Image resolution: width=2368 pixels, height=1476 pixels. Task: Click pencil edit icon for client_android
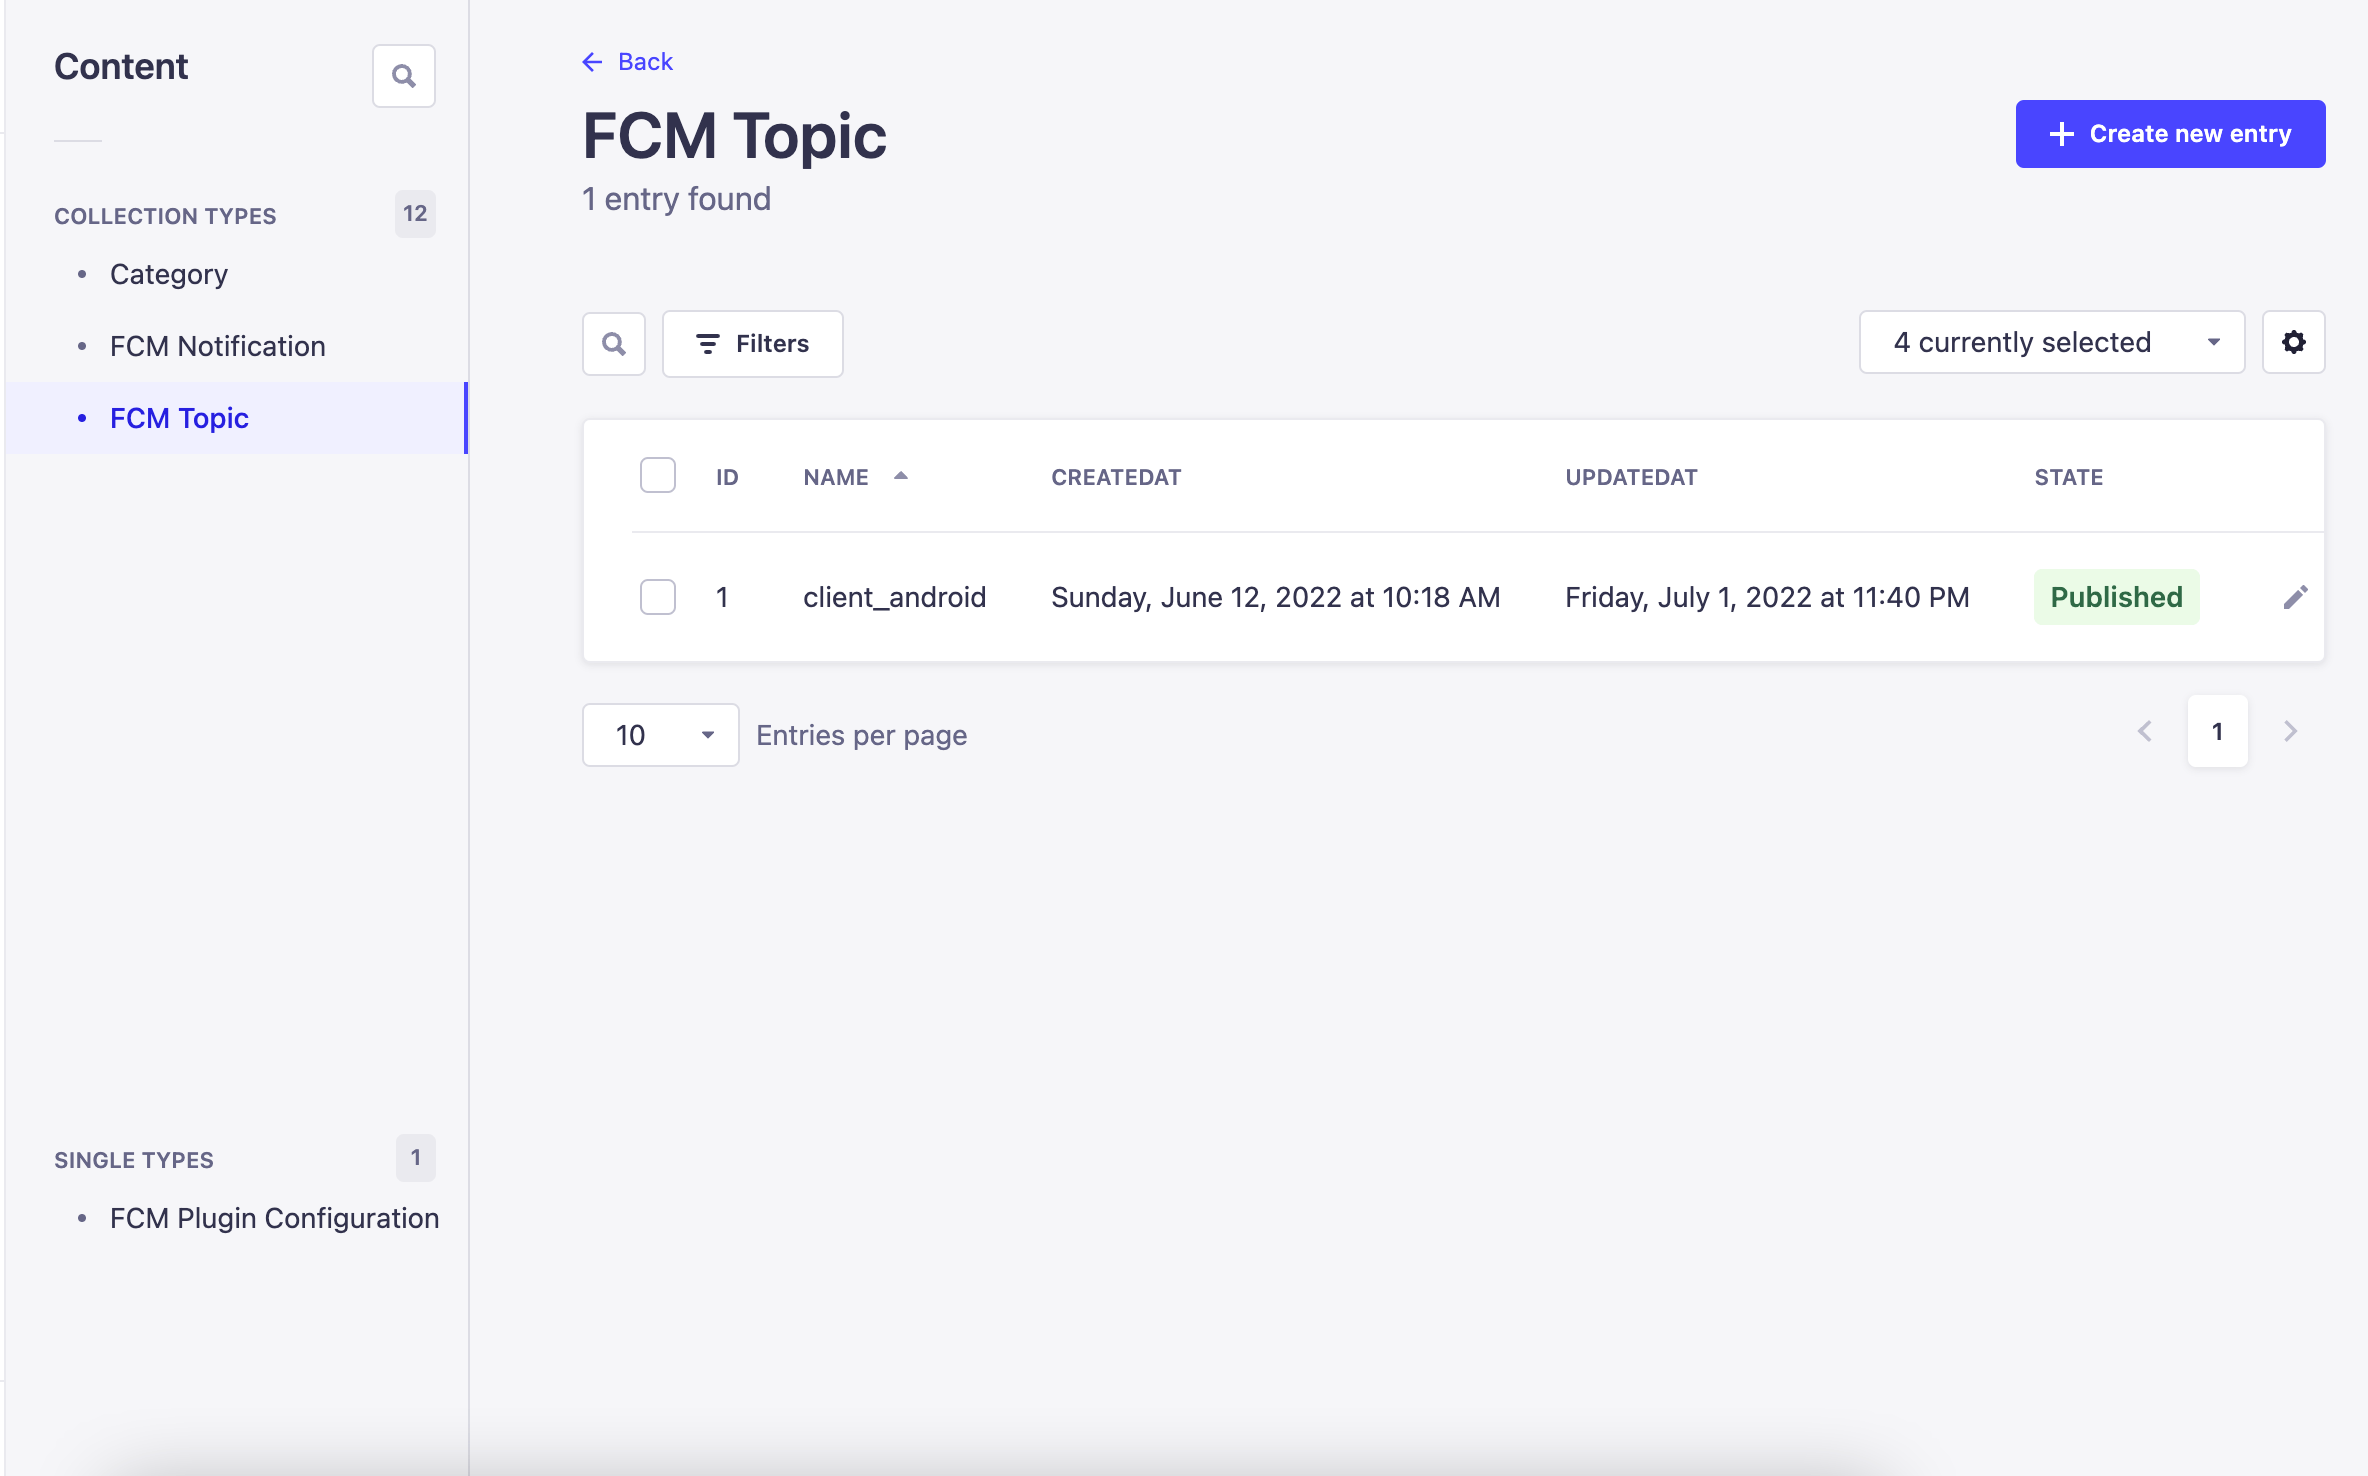(x=2295, y=597)
